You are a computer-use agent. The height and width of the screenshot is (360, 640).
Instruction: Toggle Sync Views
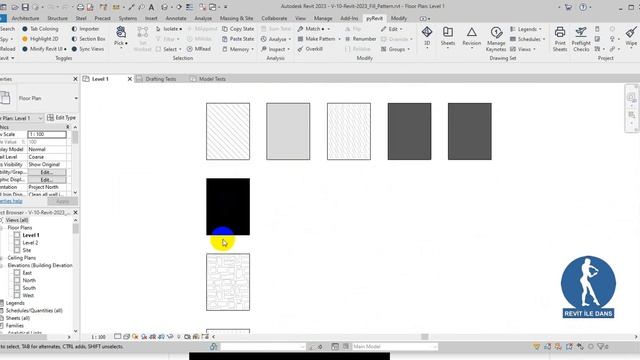(87, 49)
